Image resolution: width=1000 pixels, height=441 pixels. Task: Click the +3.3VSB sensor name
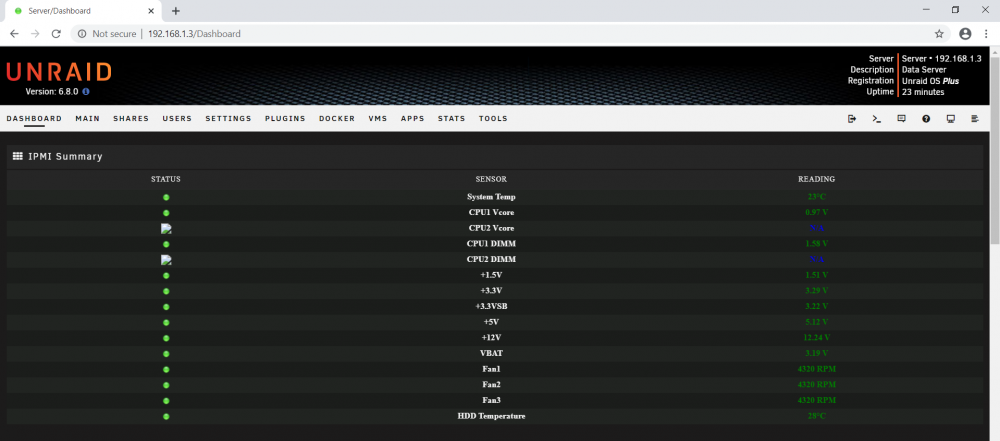(491, 306)
